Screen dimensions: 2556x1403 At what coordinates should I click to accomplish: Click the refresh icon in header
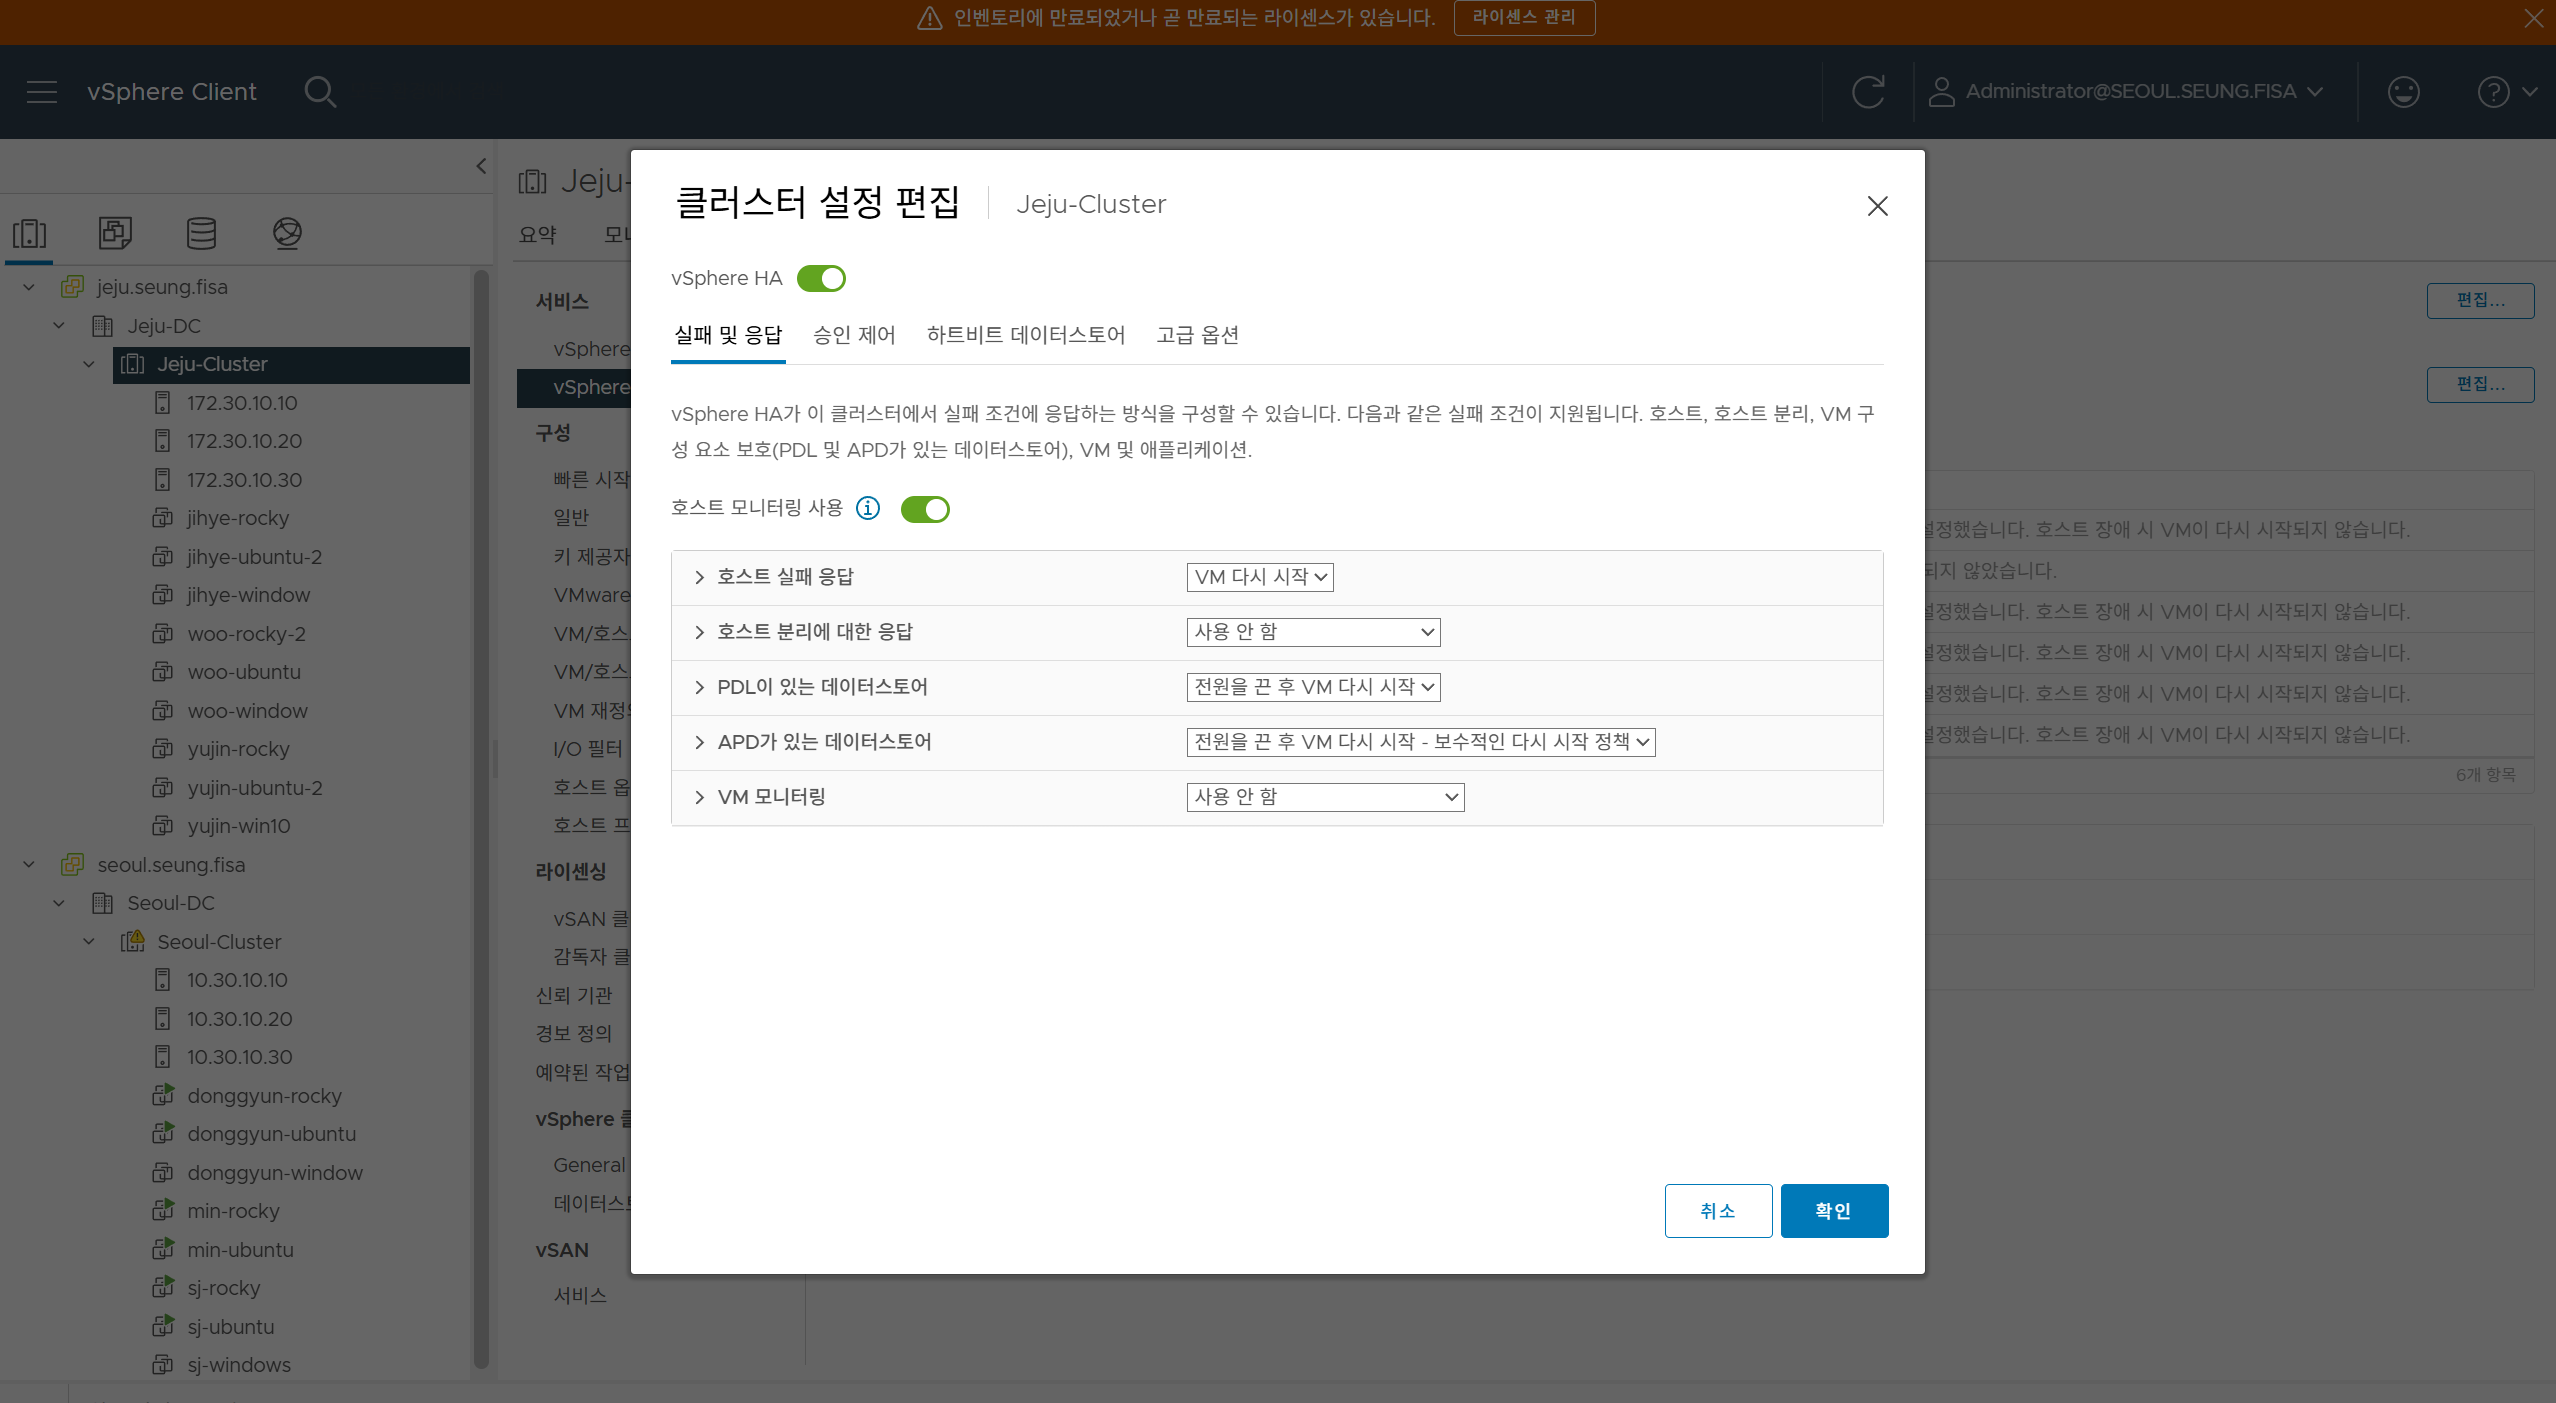pyautogui.click(x=1867, y=92)
